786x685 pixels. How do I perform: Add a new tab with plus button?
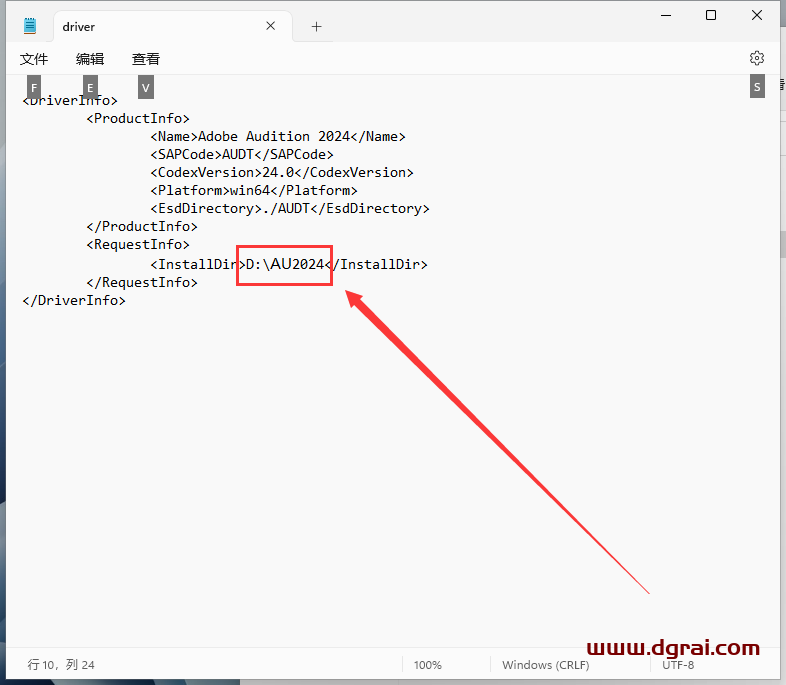click(316, 27)
